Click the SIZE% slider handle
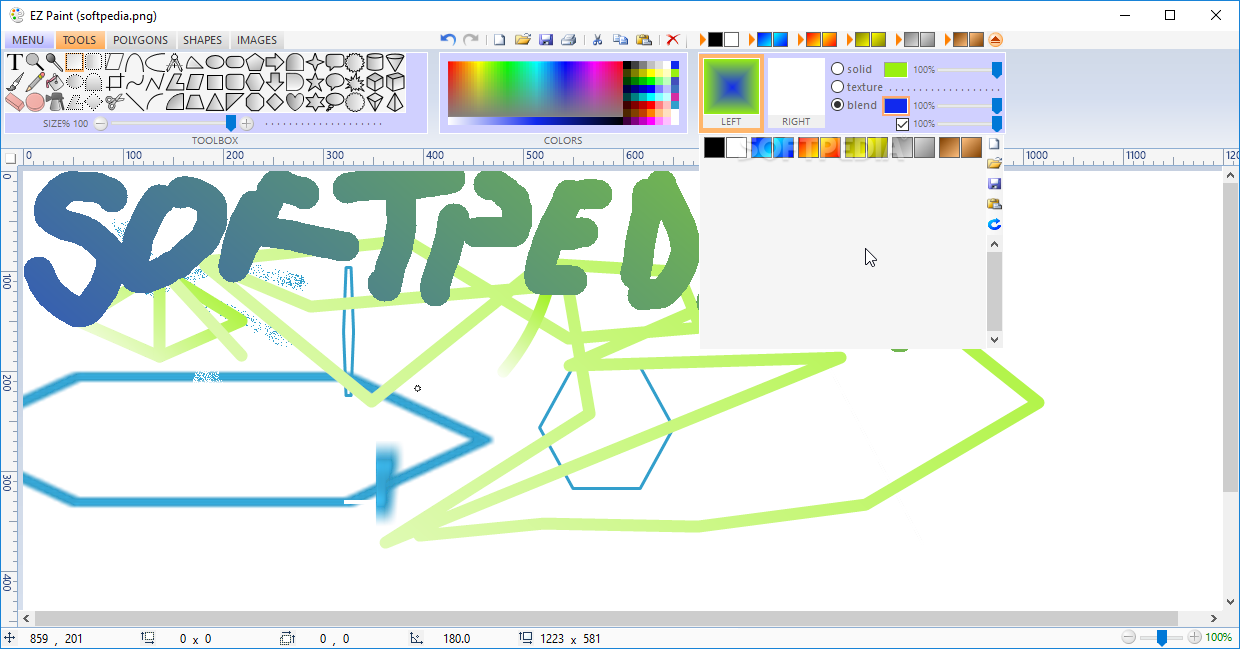This screenshot has width=1240, height=649. (x=231, y=123)
